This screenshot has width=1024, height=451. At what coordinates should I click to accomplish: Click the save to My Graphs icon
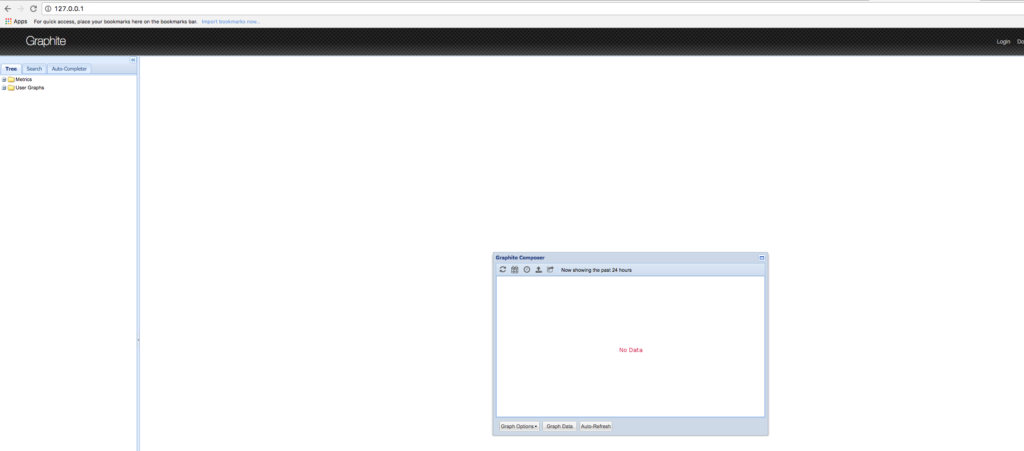click(551, 270)
